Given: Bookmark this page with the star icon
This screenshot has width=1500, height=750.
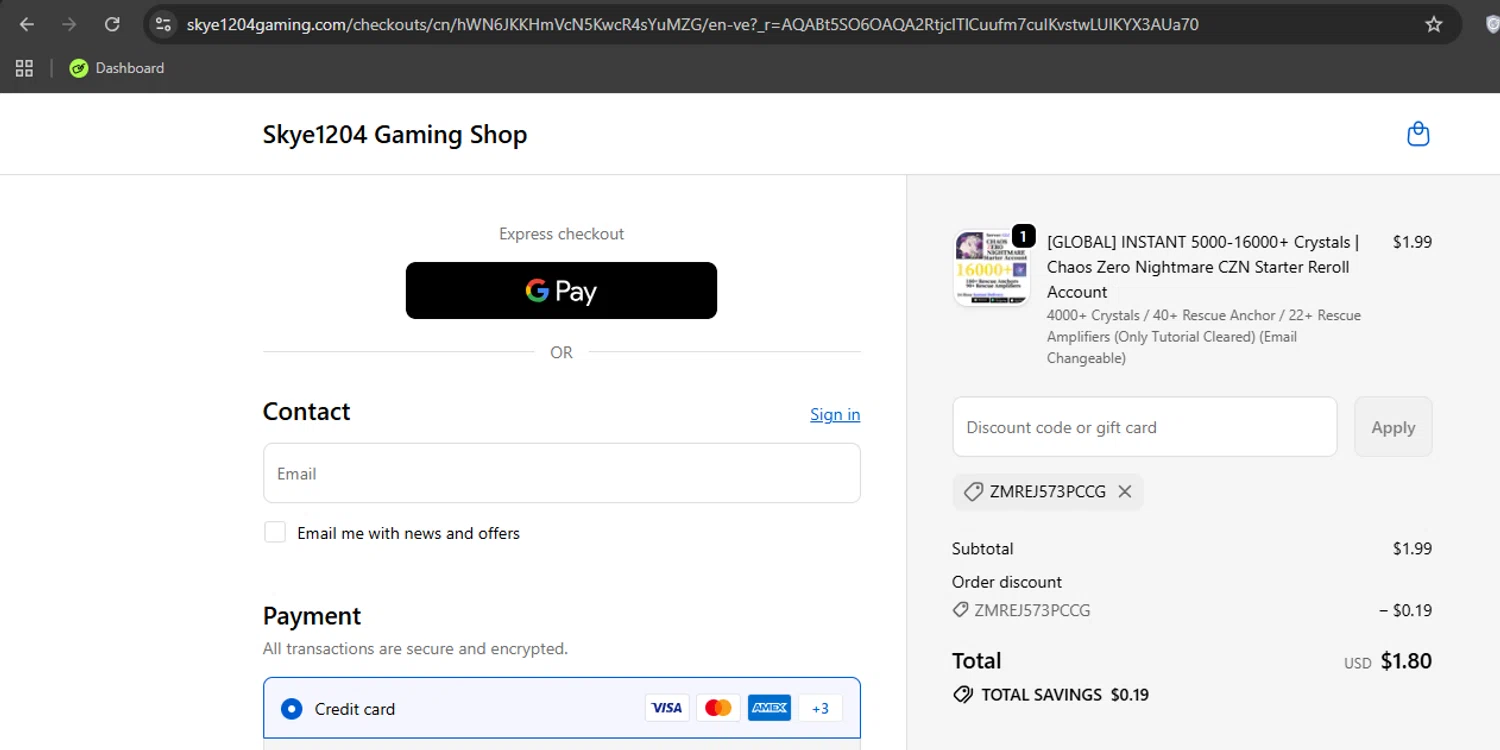Looking at the screenshot, I should point(1433,24).
